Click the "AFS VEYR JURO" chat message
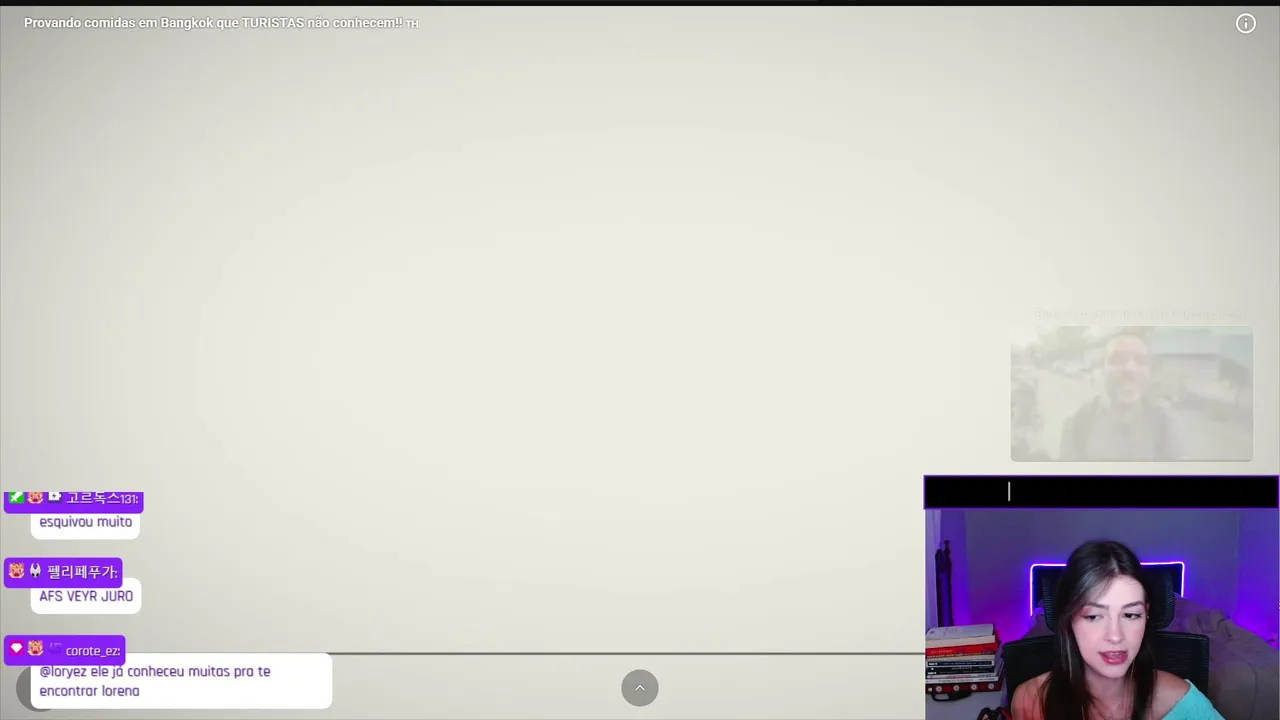Screen dimensions: 1280x720 (86, 596)
